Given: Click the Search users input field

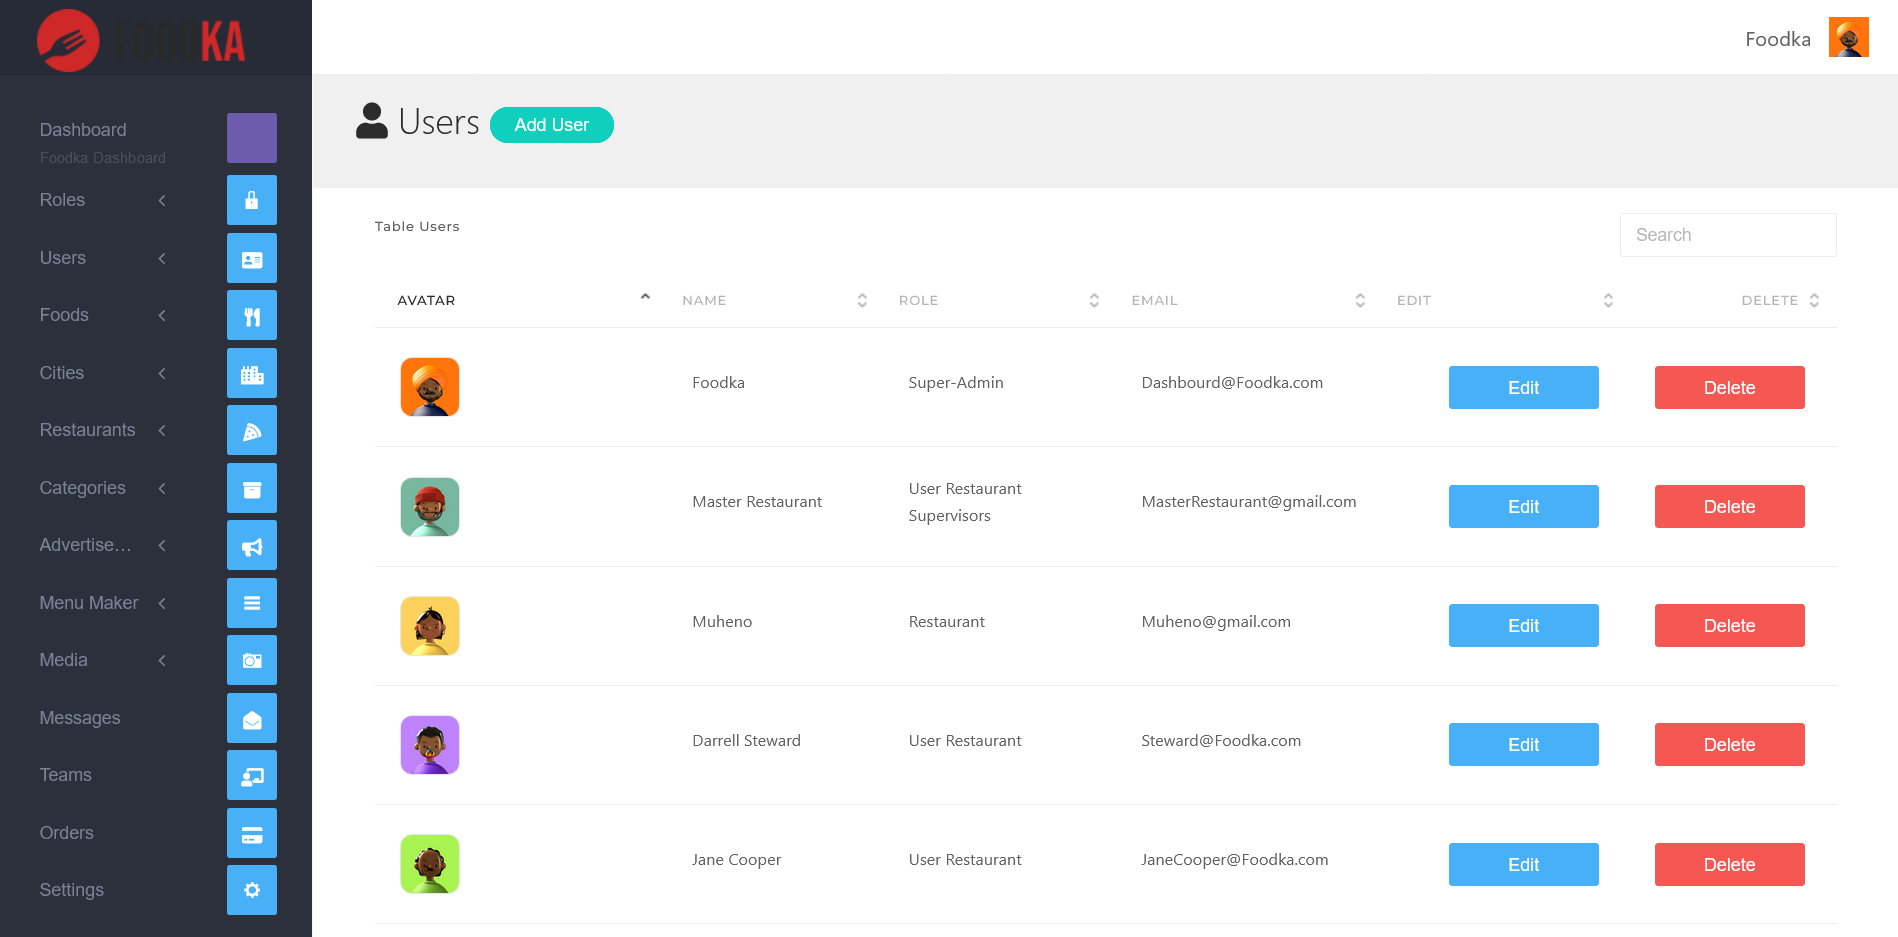Looking at the screenshot, I should 1727,235.
